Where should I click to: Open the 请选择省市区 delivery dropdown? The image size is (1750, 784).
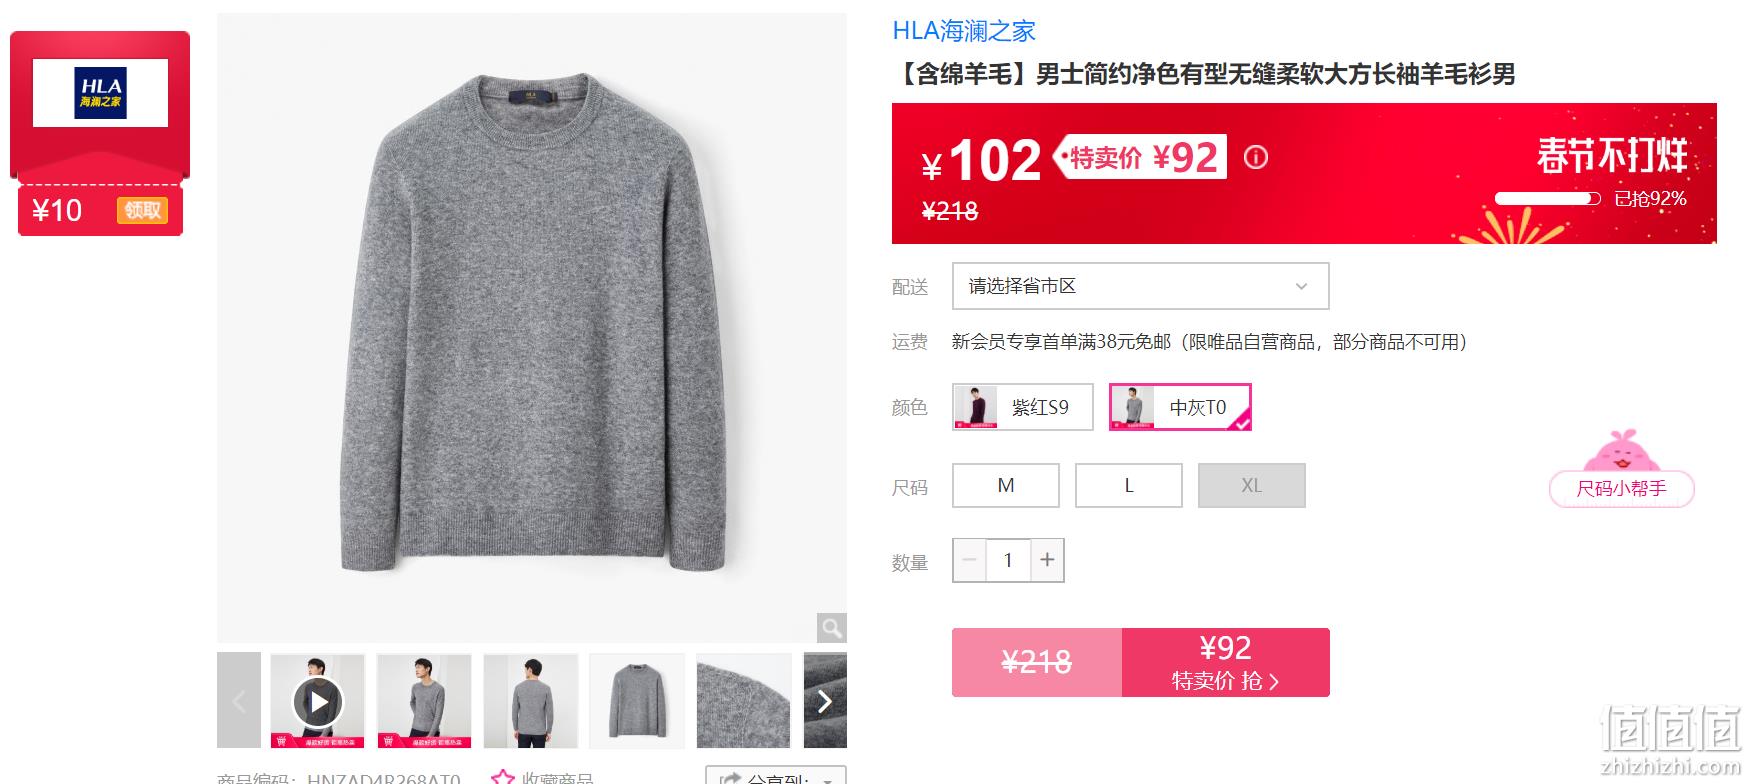point(1140,286)
